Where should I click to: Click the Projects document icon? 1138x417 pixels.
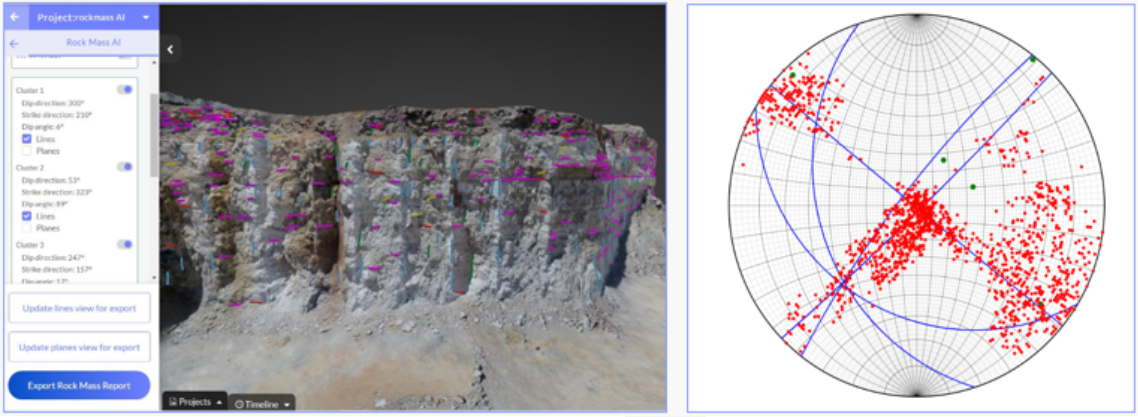(173, 401)
